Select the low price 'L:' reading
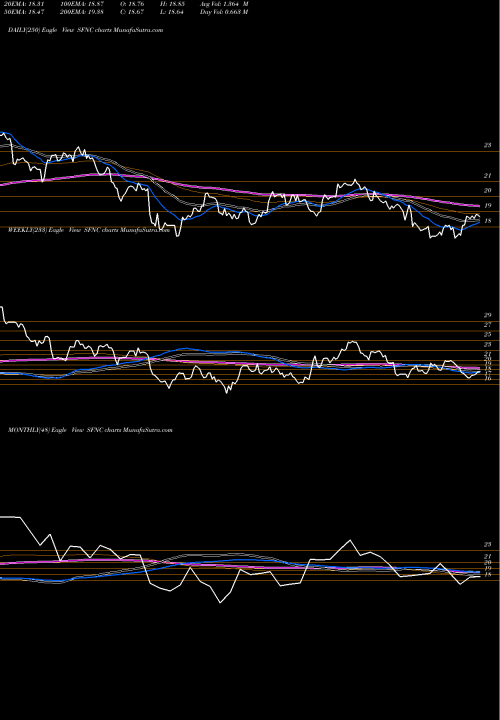500x720 pixels. [x=172, y=12]
